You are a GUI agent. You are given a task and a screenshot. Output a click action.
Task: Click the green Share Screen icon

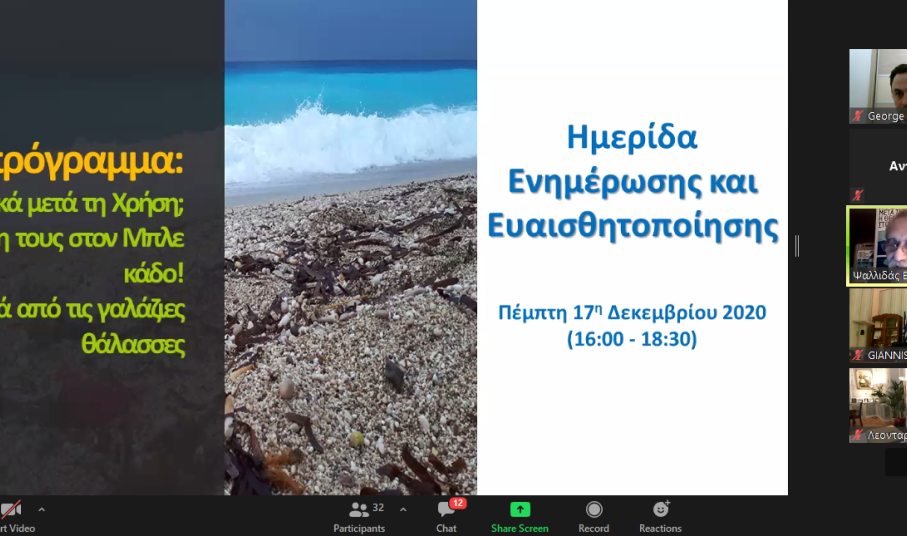click(x=519, y=510)
